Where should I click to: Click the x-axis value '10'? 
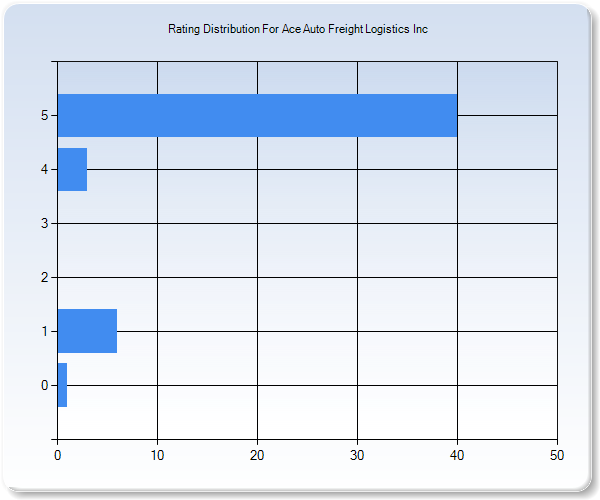click(x=157, y=455)
